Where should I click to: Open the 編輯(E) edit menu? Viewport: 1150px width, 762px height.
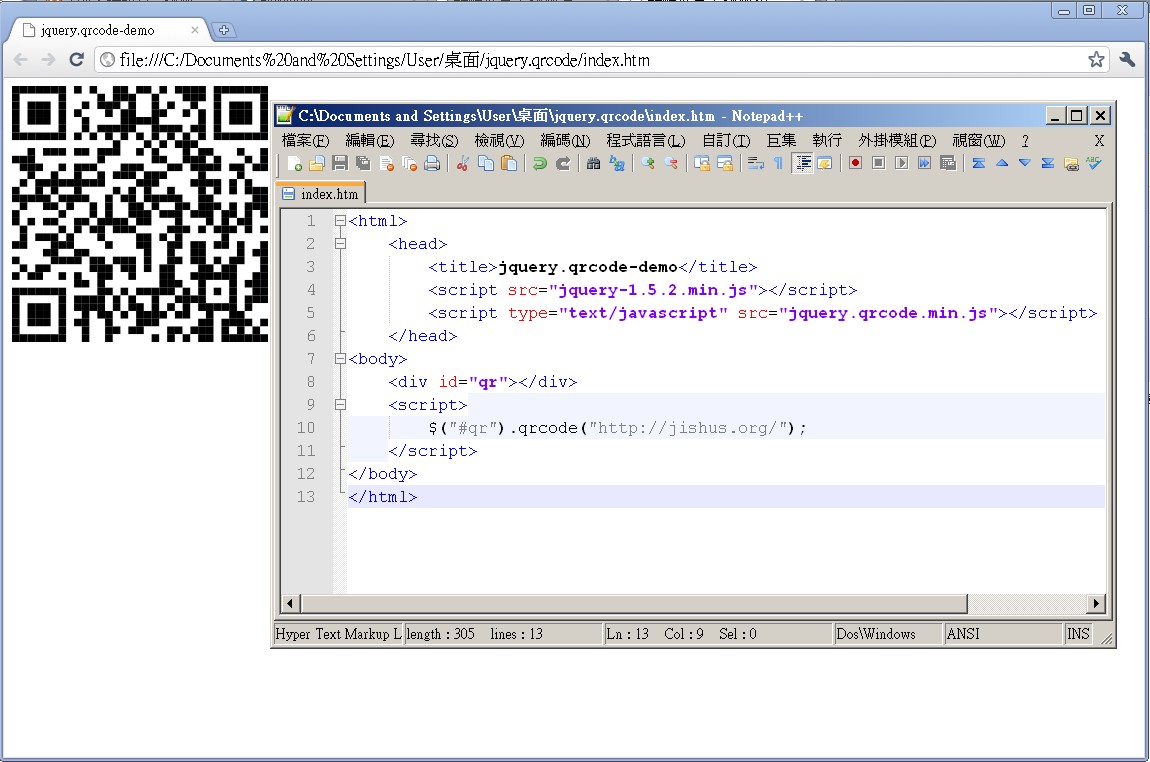(x=370, y=140)
